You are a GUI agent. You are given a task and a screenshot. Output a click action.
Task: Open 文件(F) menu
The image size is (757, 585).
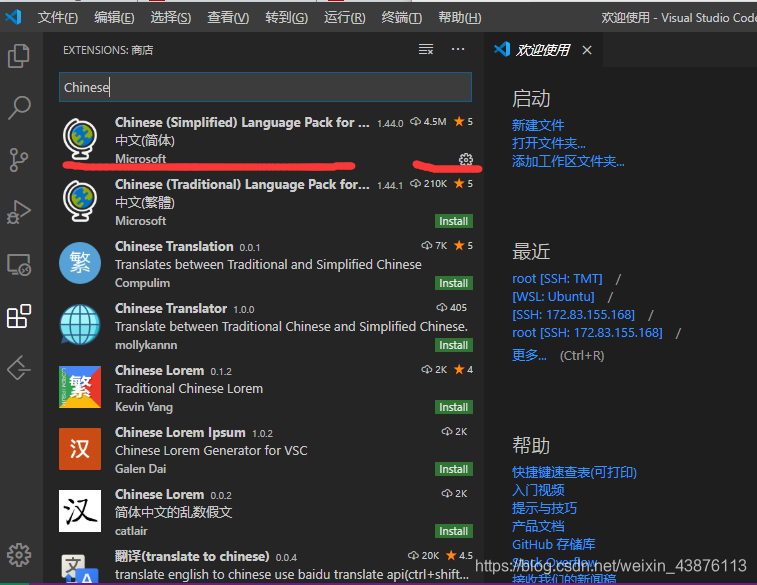(x=57, y=17)
